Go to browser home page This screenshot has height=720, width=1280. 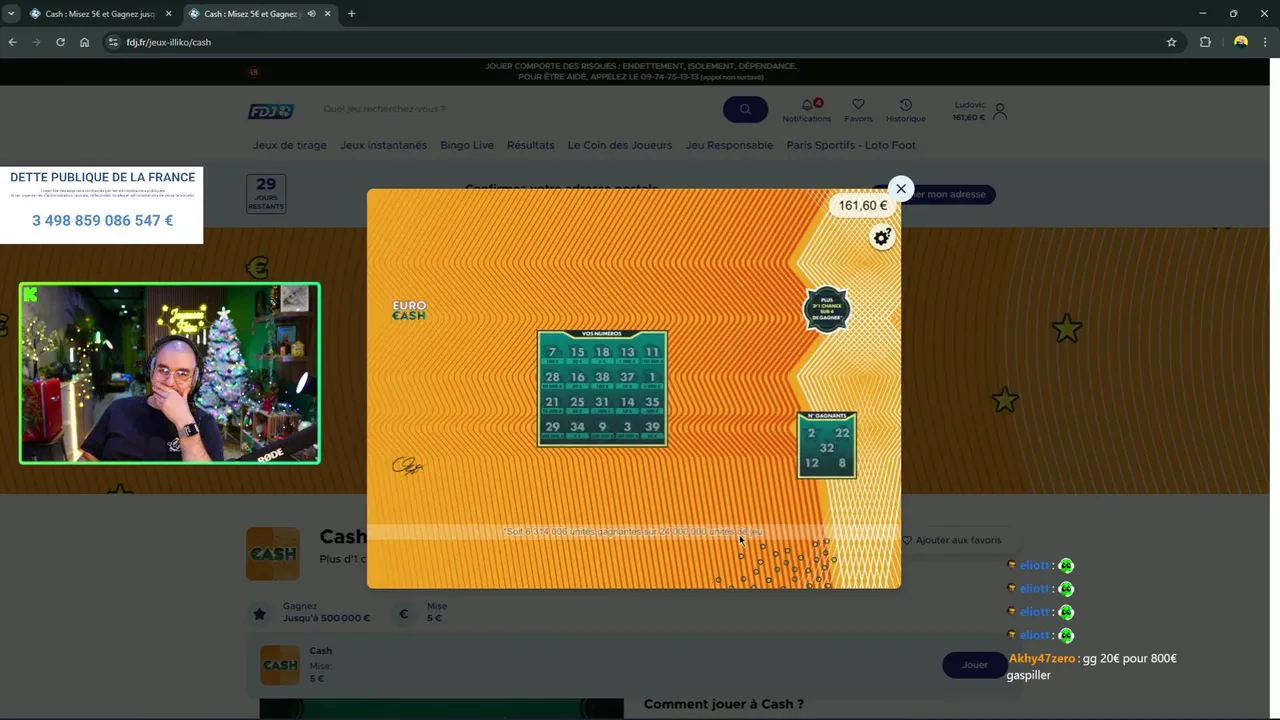(84, 42)
